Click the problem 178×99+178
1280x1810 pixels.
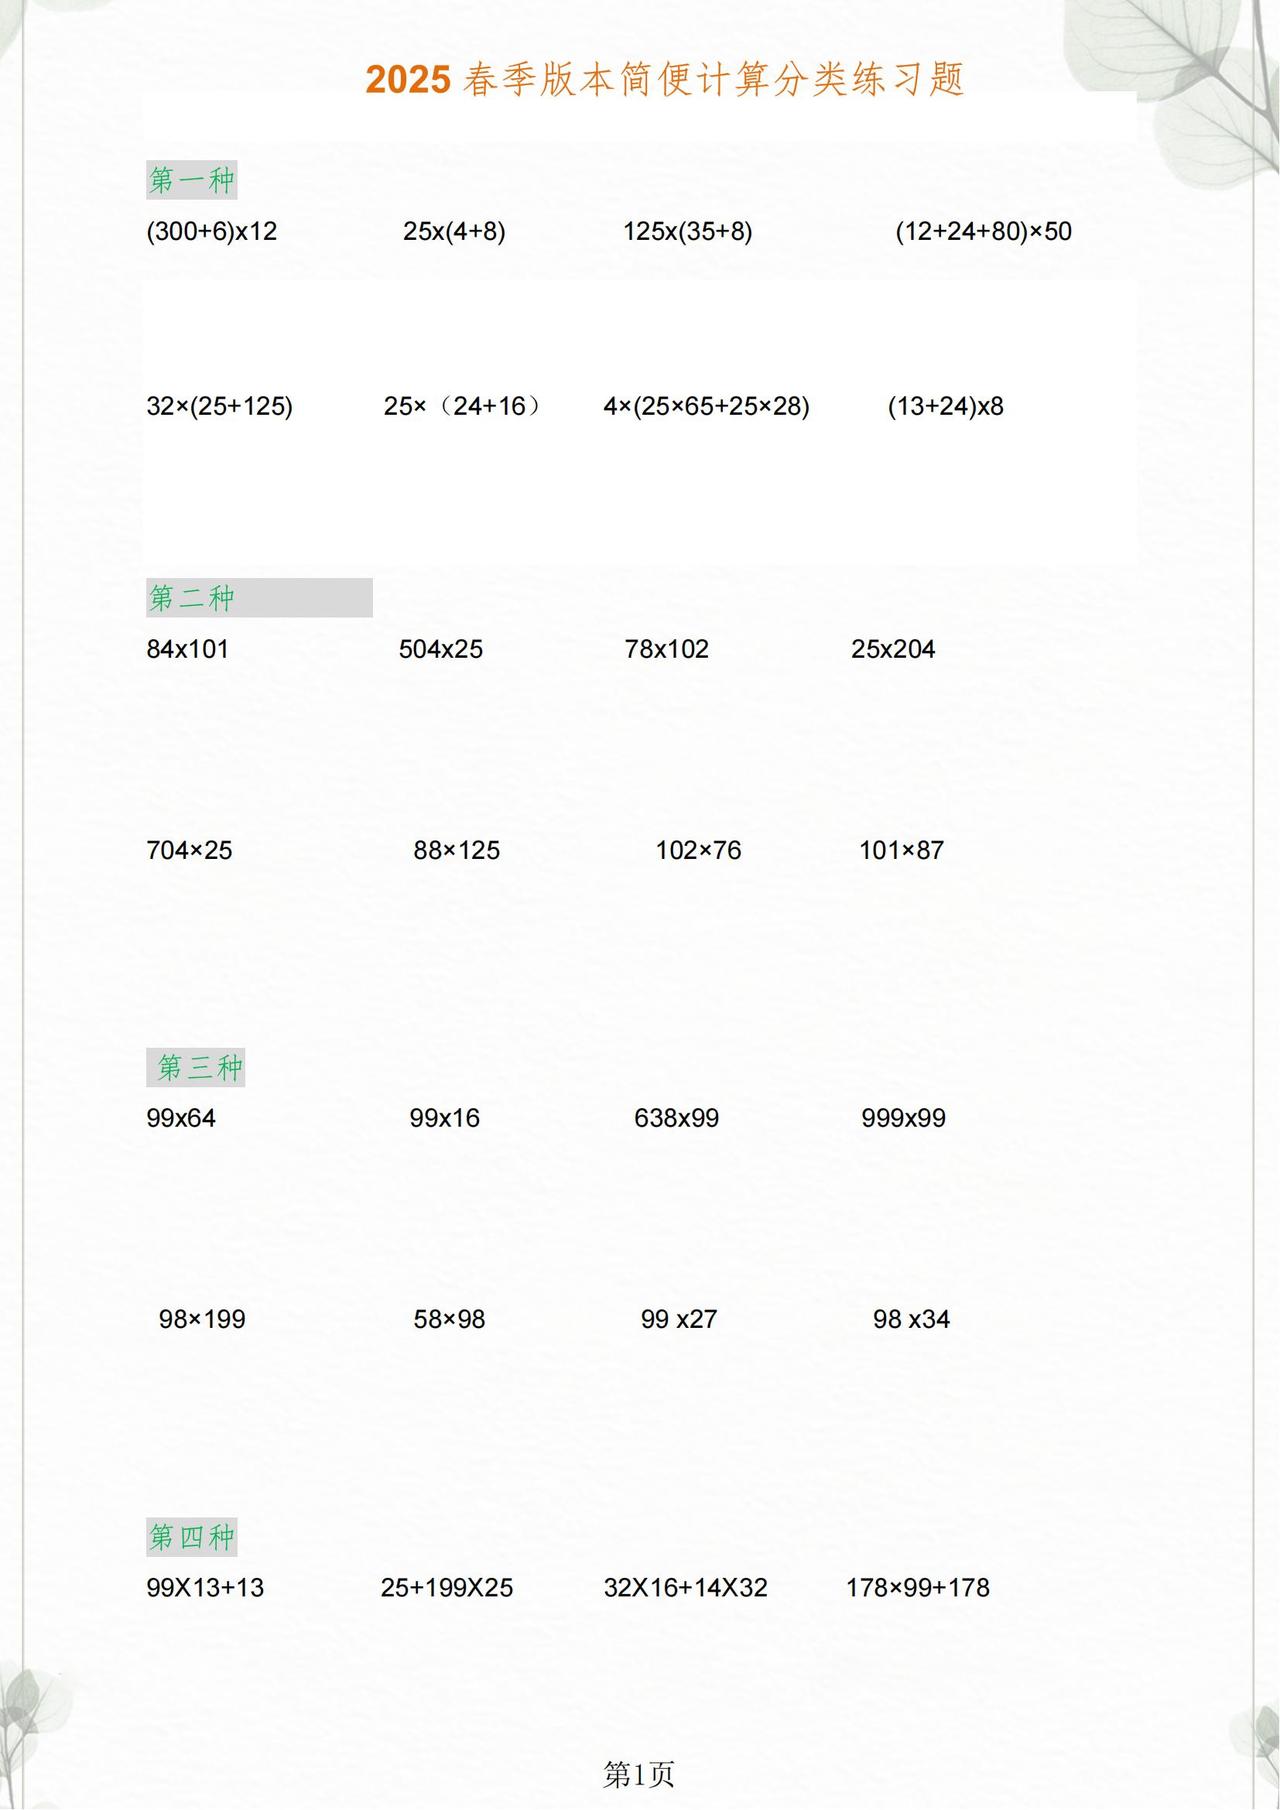918,1588
